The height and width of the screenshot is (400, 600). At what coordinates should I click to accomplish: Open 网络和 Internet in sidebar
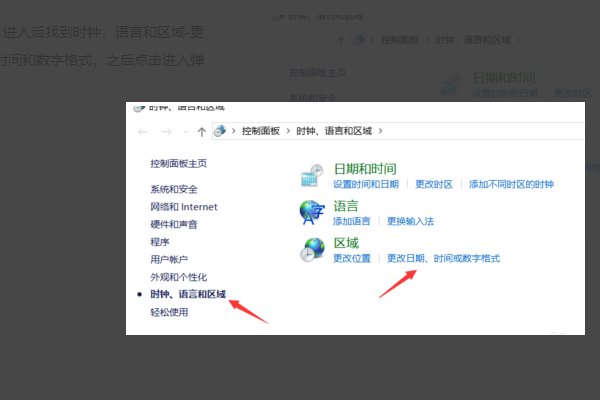tap(184, 207)
